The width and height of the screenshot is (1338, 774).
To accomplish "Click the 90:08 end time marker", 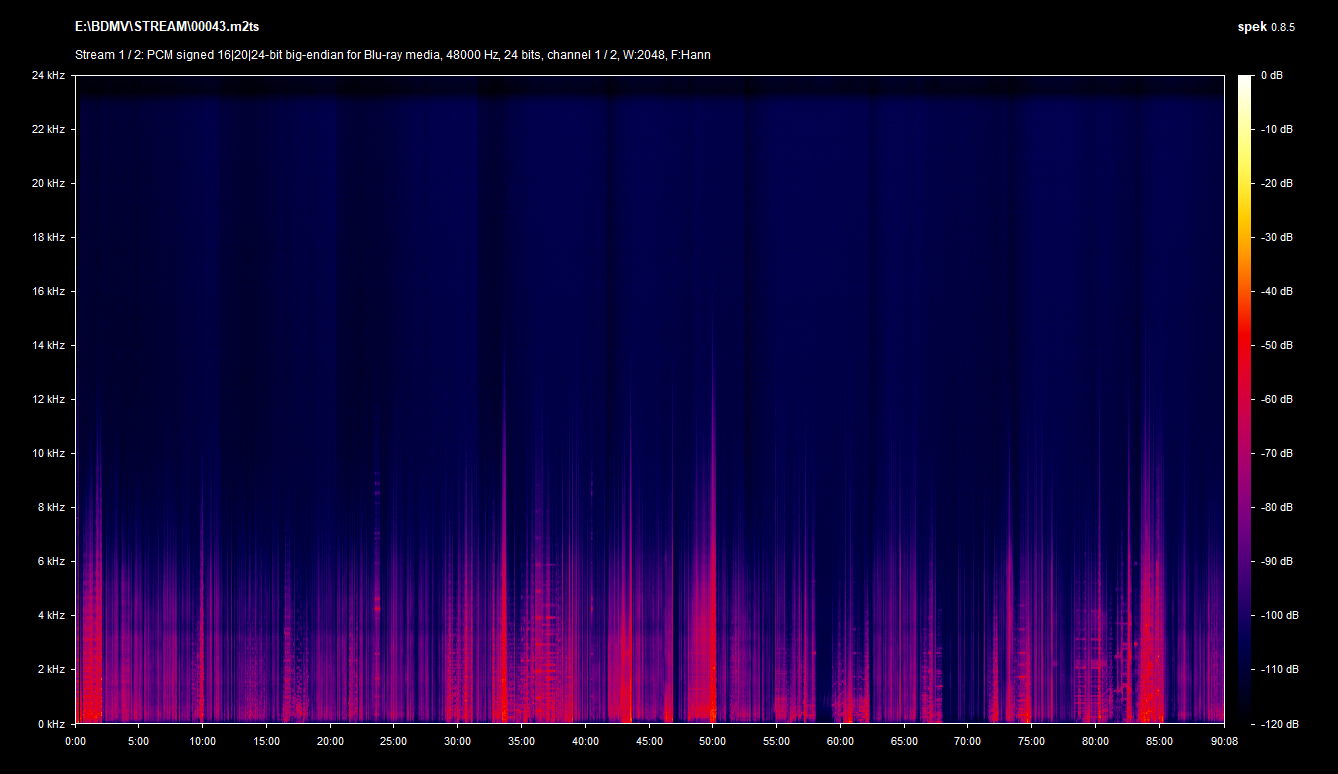I will 1224,741.
